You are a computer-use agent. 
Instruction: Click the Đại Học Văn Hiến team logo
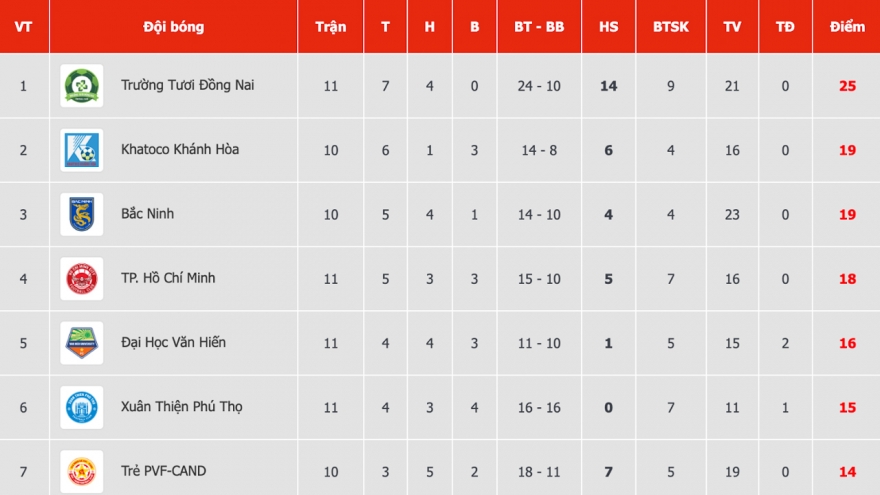point(81,343)
